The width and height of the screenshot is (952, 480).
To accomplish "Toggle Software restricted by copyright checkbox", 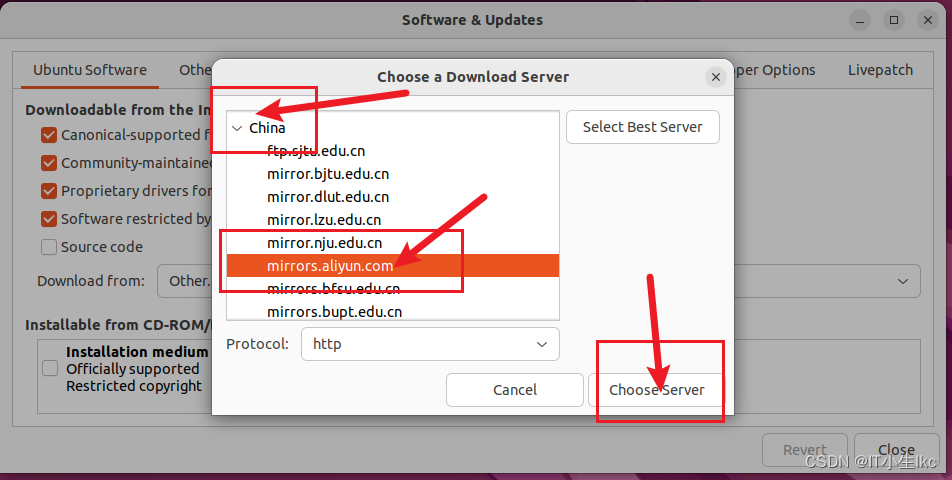I will coord(49,219).
